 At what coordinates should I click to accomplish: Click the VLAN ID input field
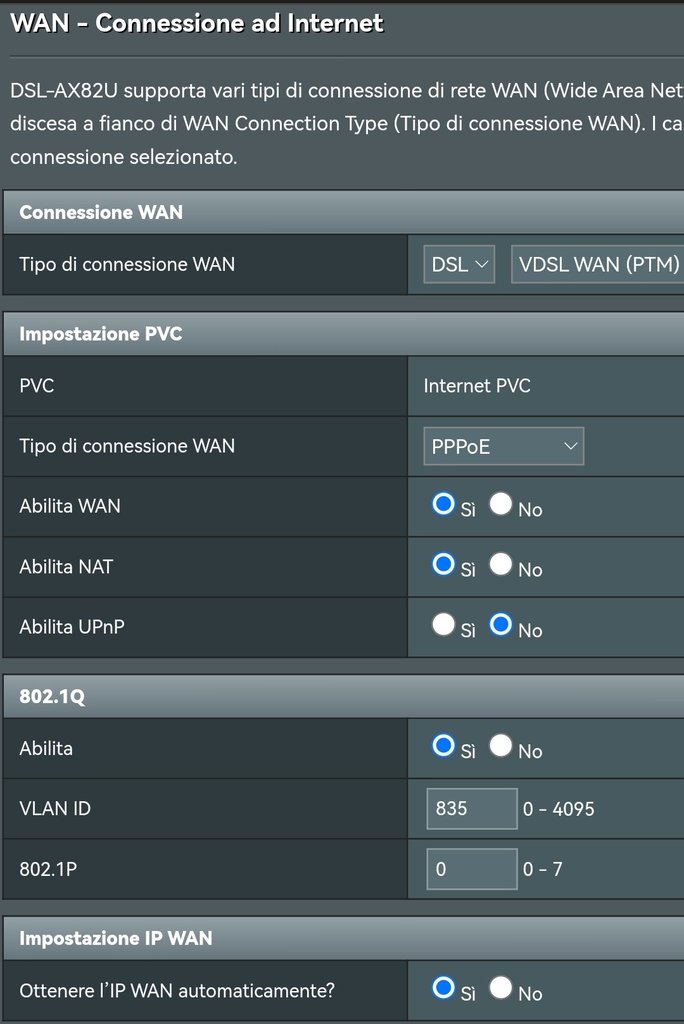tap(471, 808)
